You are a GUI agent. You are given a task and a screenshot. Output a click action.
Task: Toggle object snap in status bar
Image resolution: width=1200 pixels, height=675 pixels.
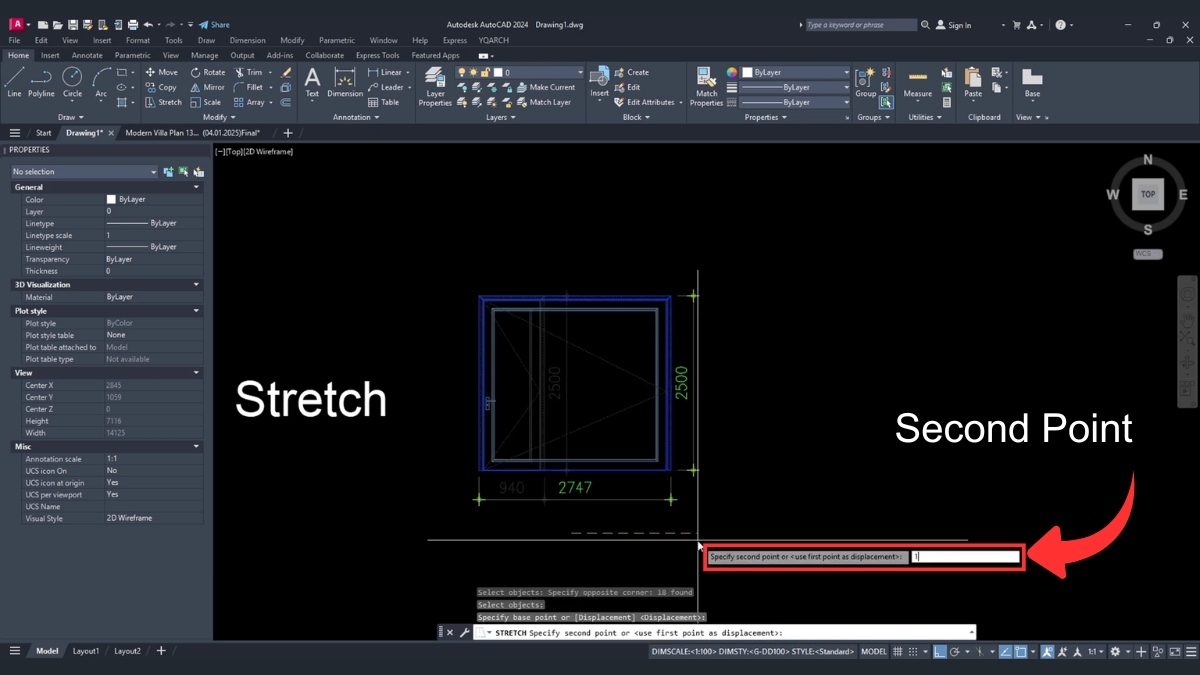tap(1022, 651)
